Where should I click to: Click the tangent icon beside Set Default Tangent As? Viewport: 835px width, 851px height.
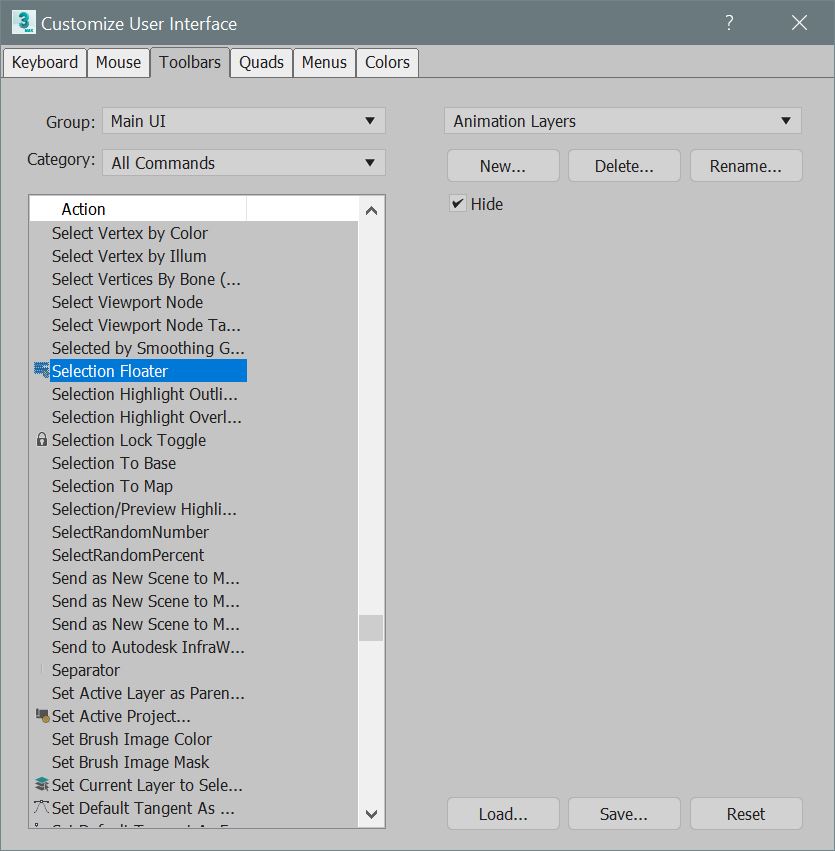[x=41, y=808]
